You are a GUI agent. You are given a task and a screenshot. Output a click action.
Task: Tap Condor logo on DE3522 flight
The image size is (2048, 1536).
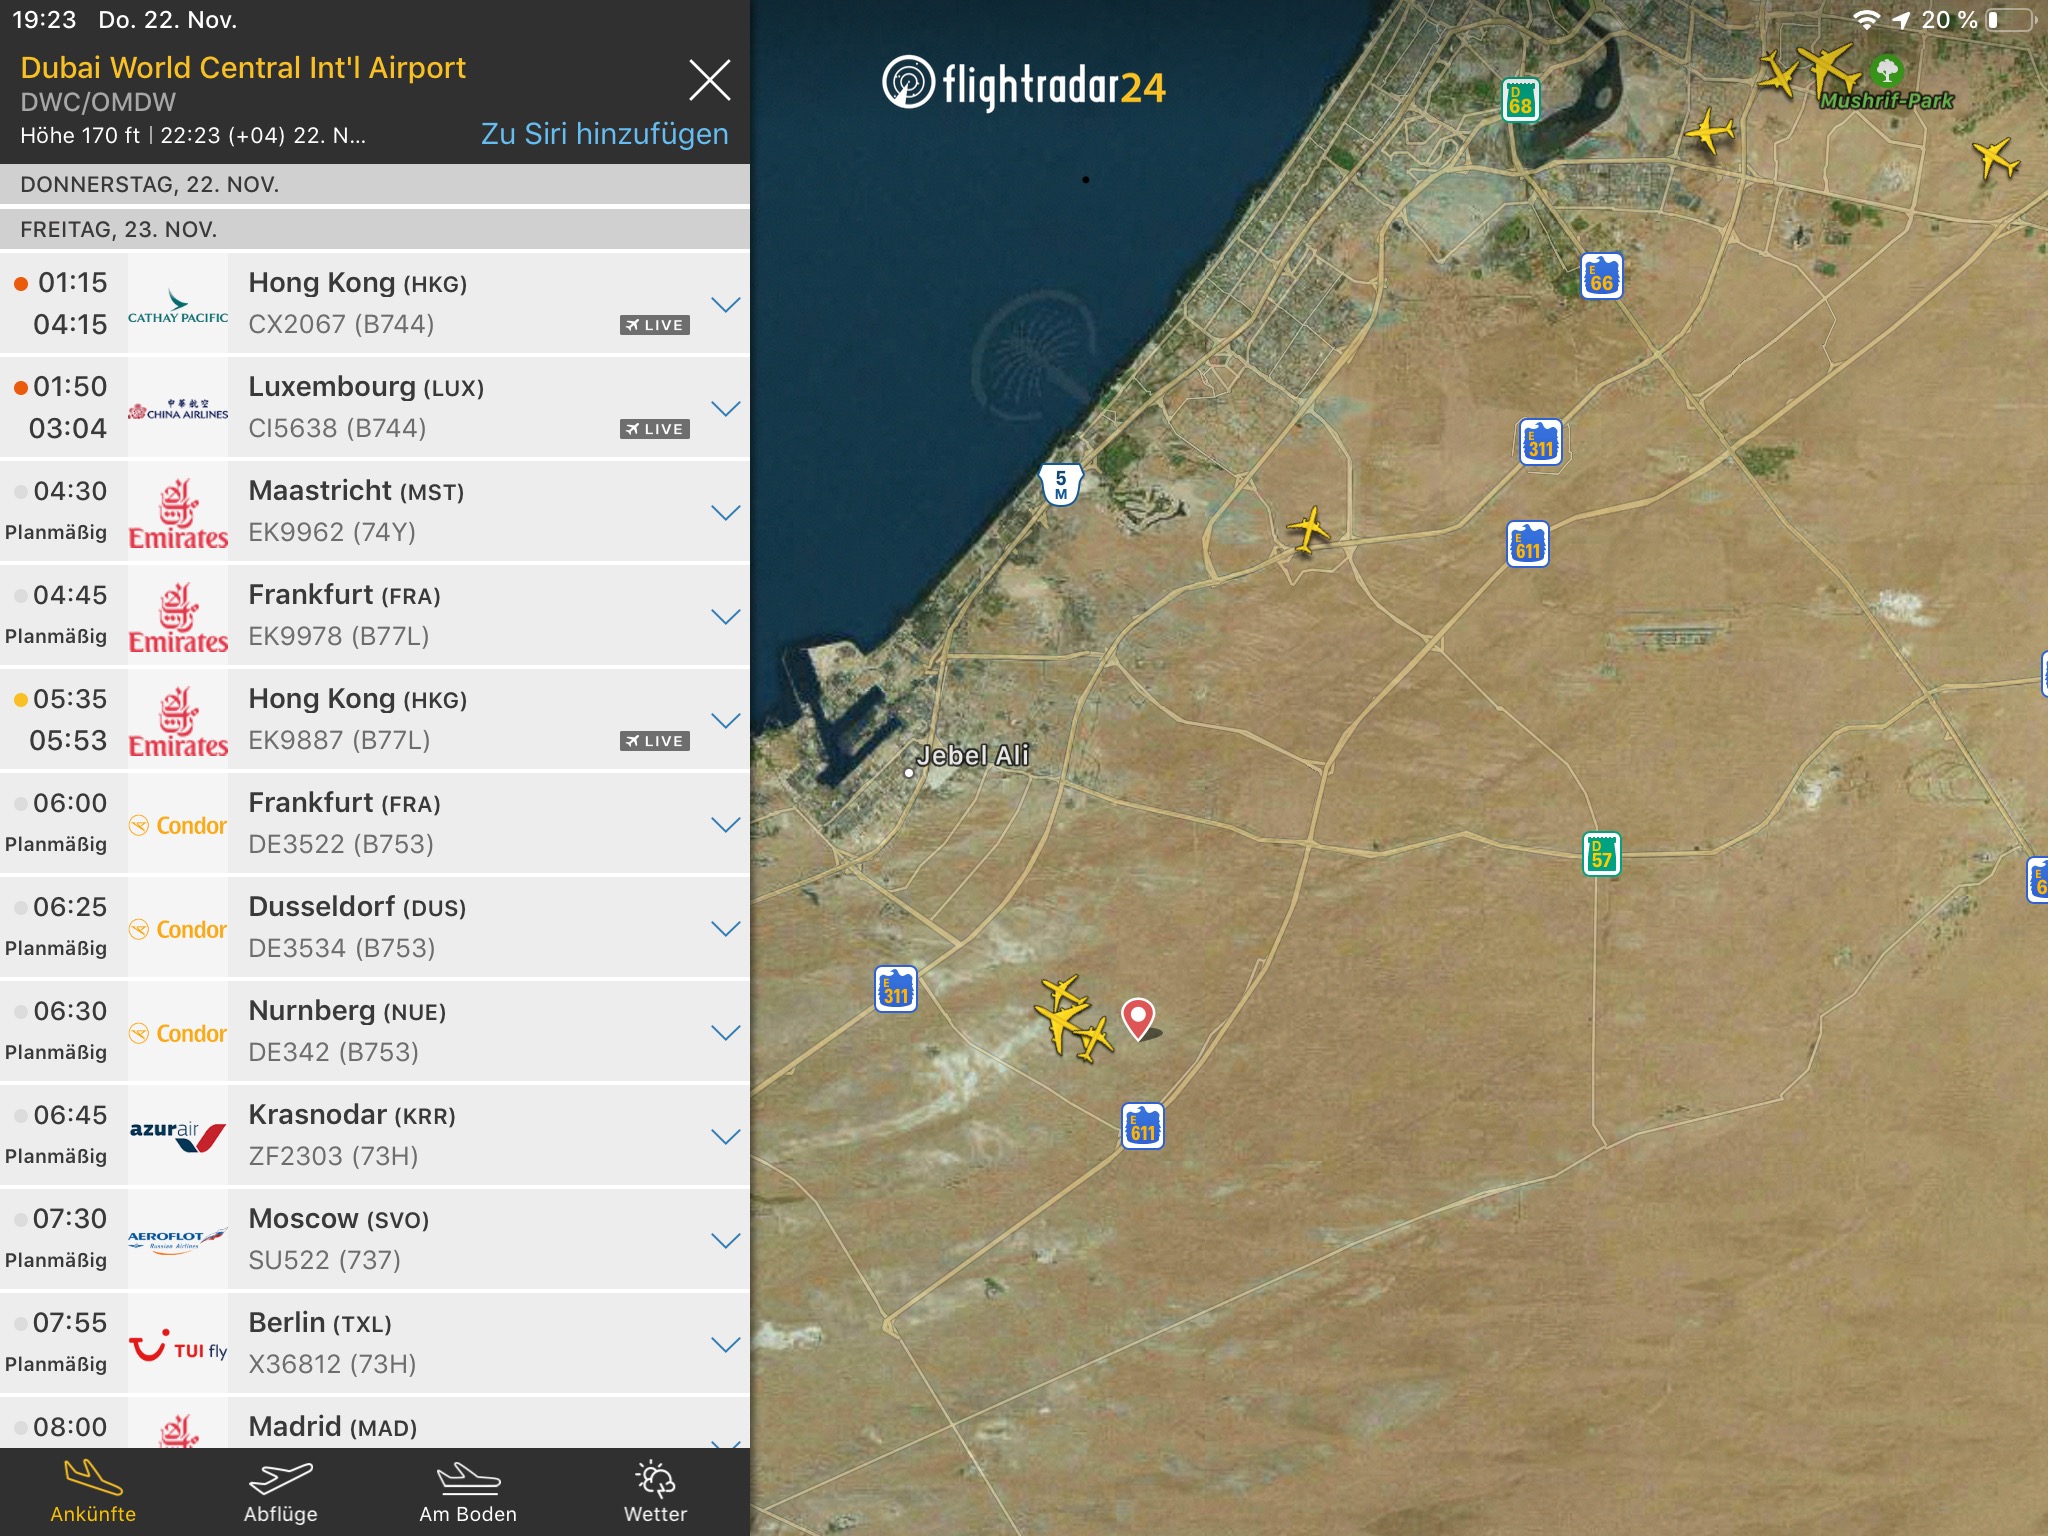tap(178, 824)
